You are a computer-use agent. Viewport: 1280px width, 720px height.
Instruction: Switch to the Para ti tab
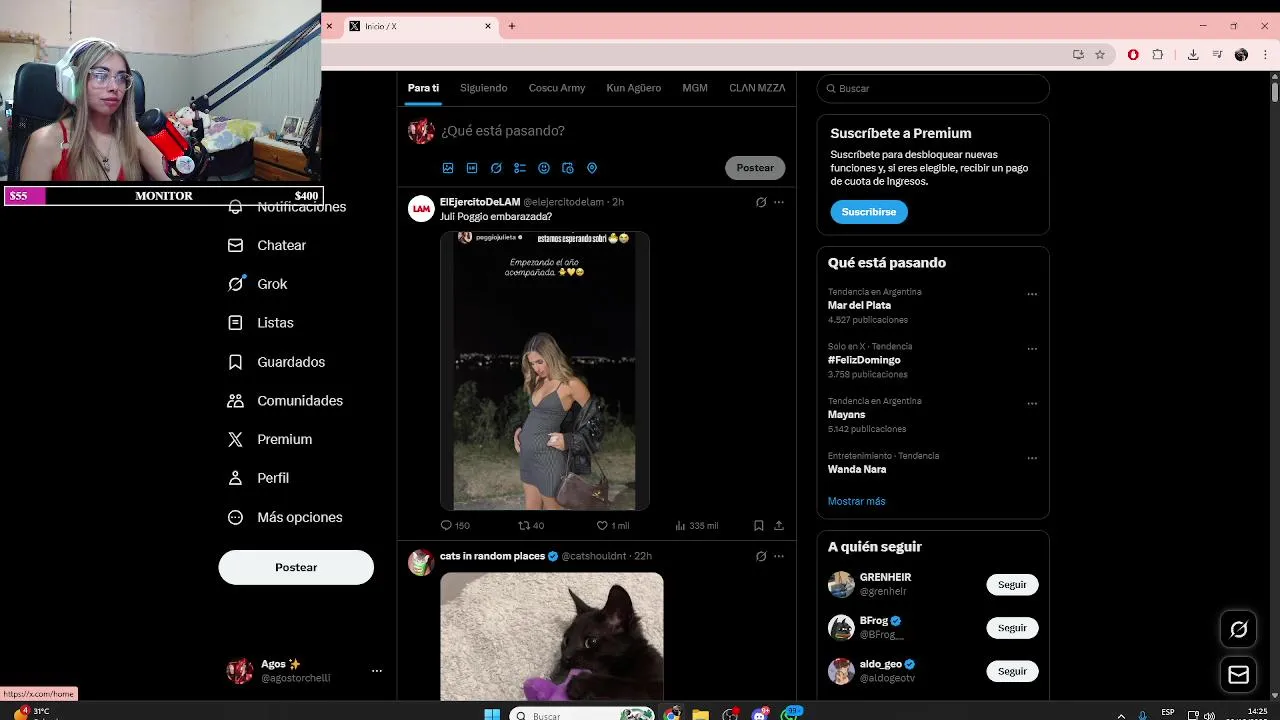tap(423, 88)
